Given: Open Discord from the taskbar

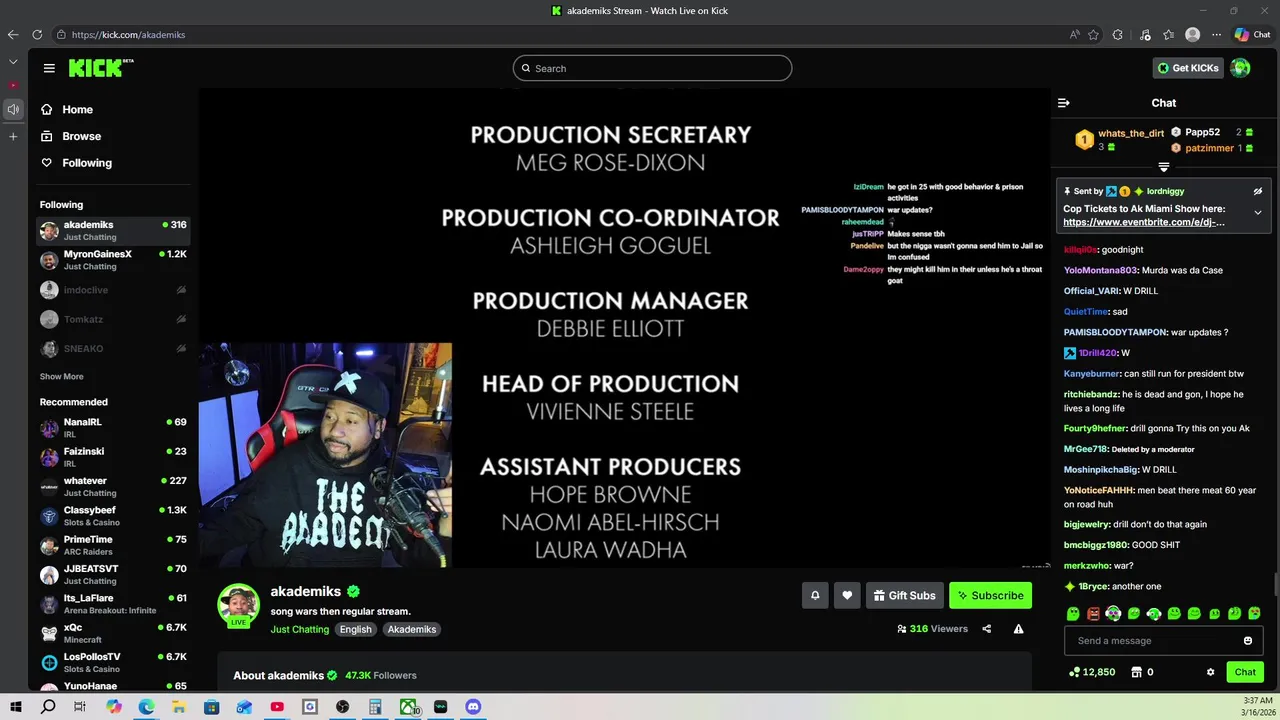Looking at the screenshot, I should (473, 707).
